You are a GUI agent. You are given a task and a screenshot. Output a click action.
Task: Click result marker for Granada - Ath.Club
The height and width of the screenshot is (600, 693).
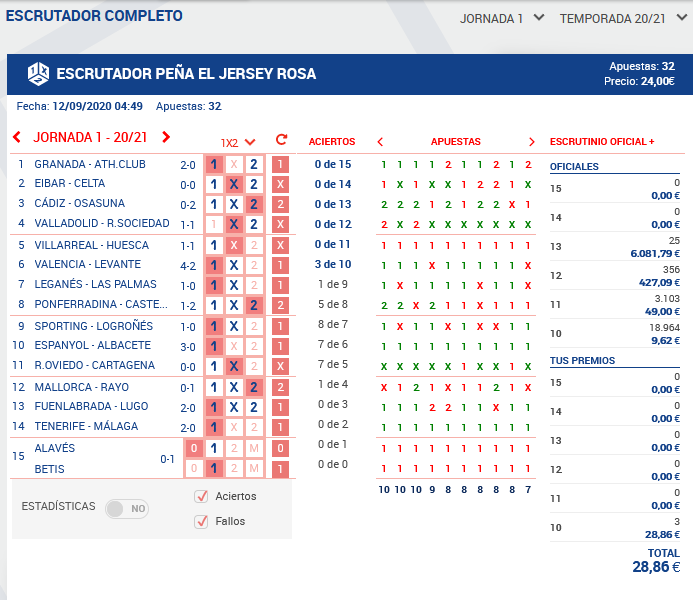click(x=280, y=164)
